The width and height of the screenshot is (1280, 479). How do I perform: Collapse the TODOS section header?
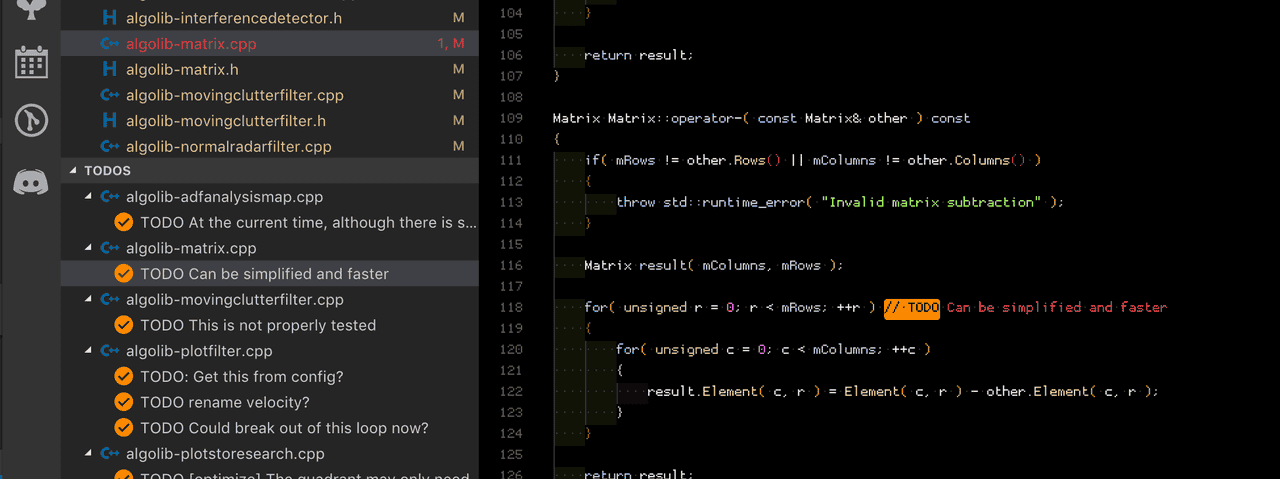[72, 171]
